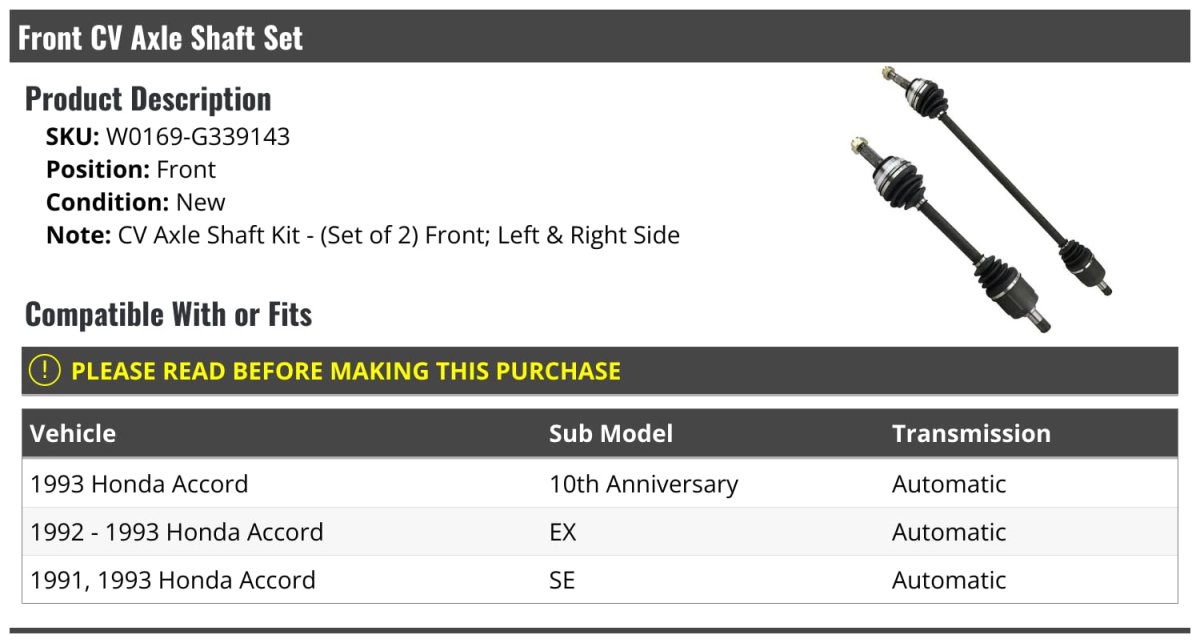Click the Transmission column header

pyautogui.click(x=971, y=433)
